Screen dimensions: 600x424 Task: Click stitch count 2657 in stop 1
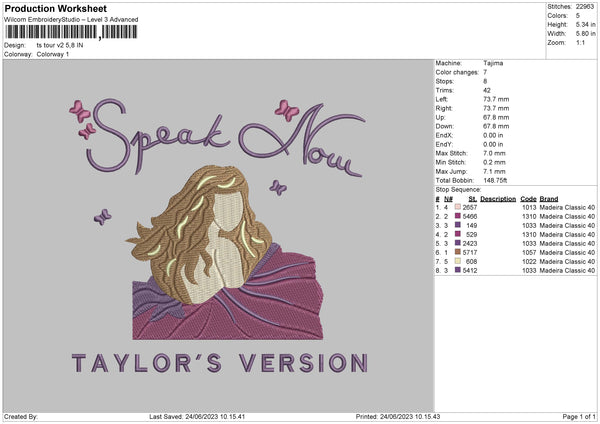click(x=470, y=207)
